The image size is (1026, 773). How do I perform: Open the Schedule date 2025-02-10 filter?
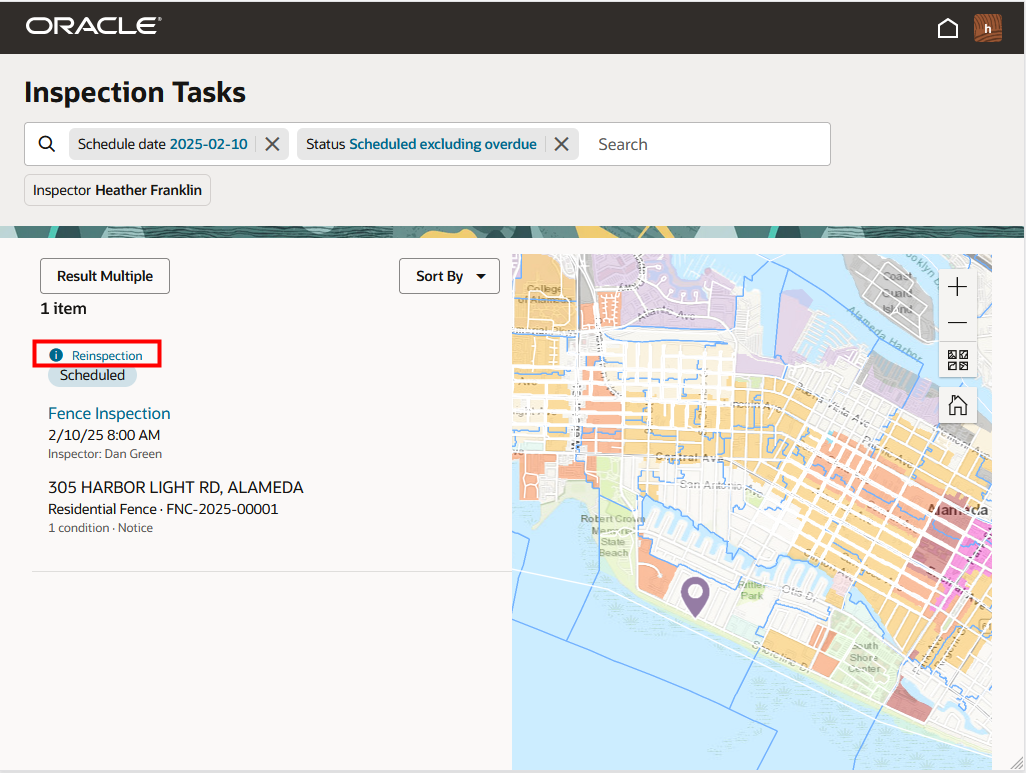click(162, 144)
